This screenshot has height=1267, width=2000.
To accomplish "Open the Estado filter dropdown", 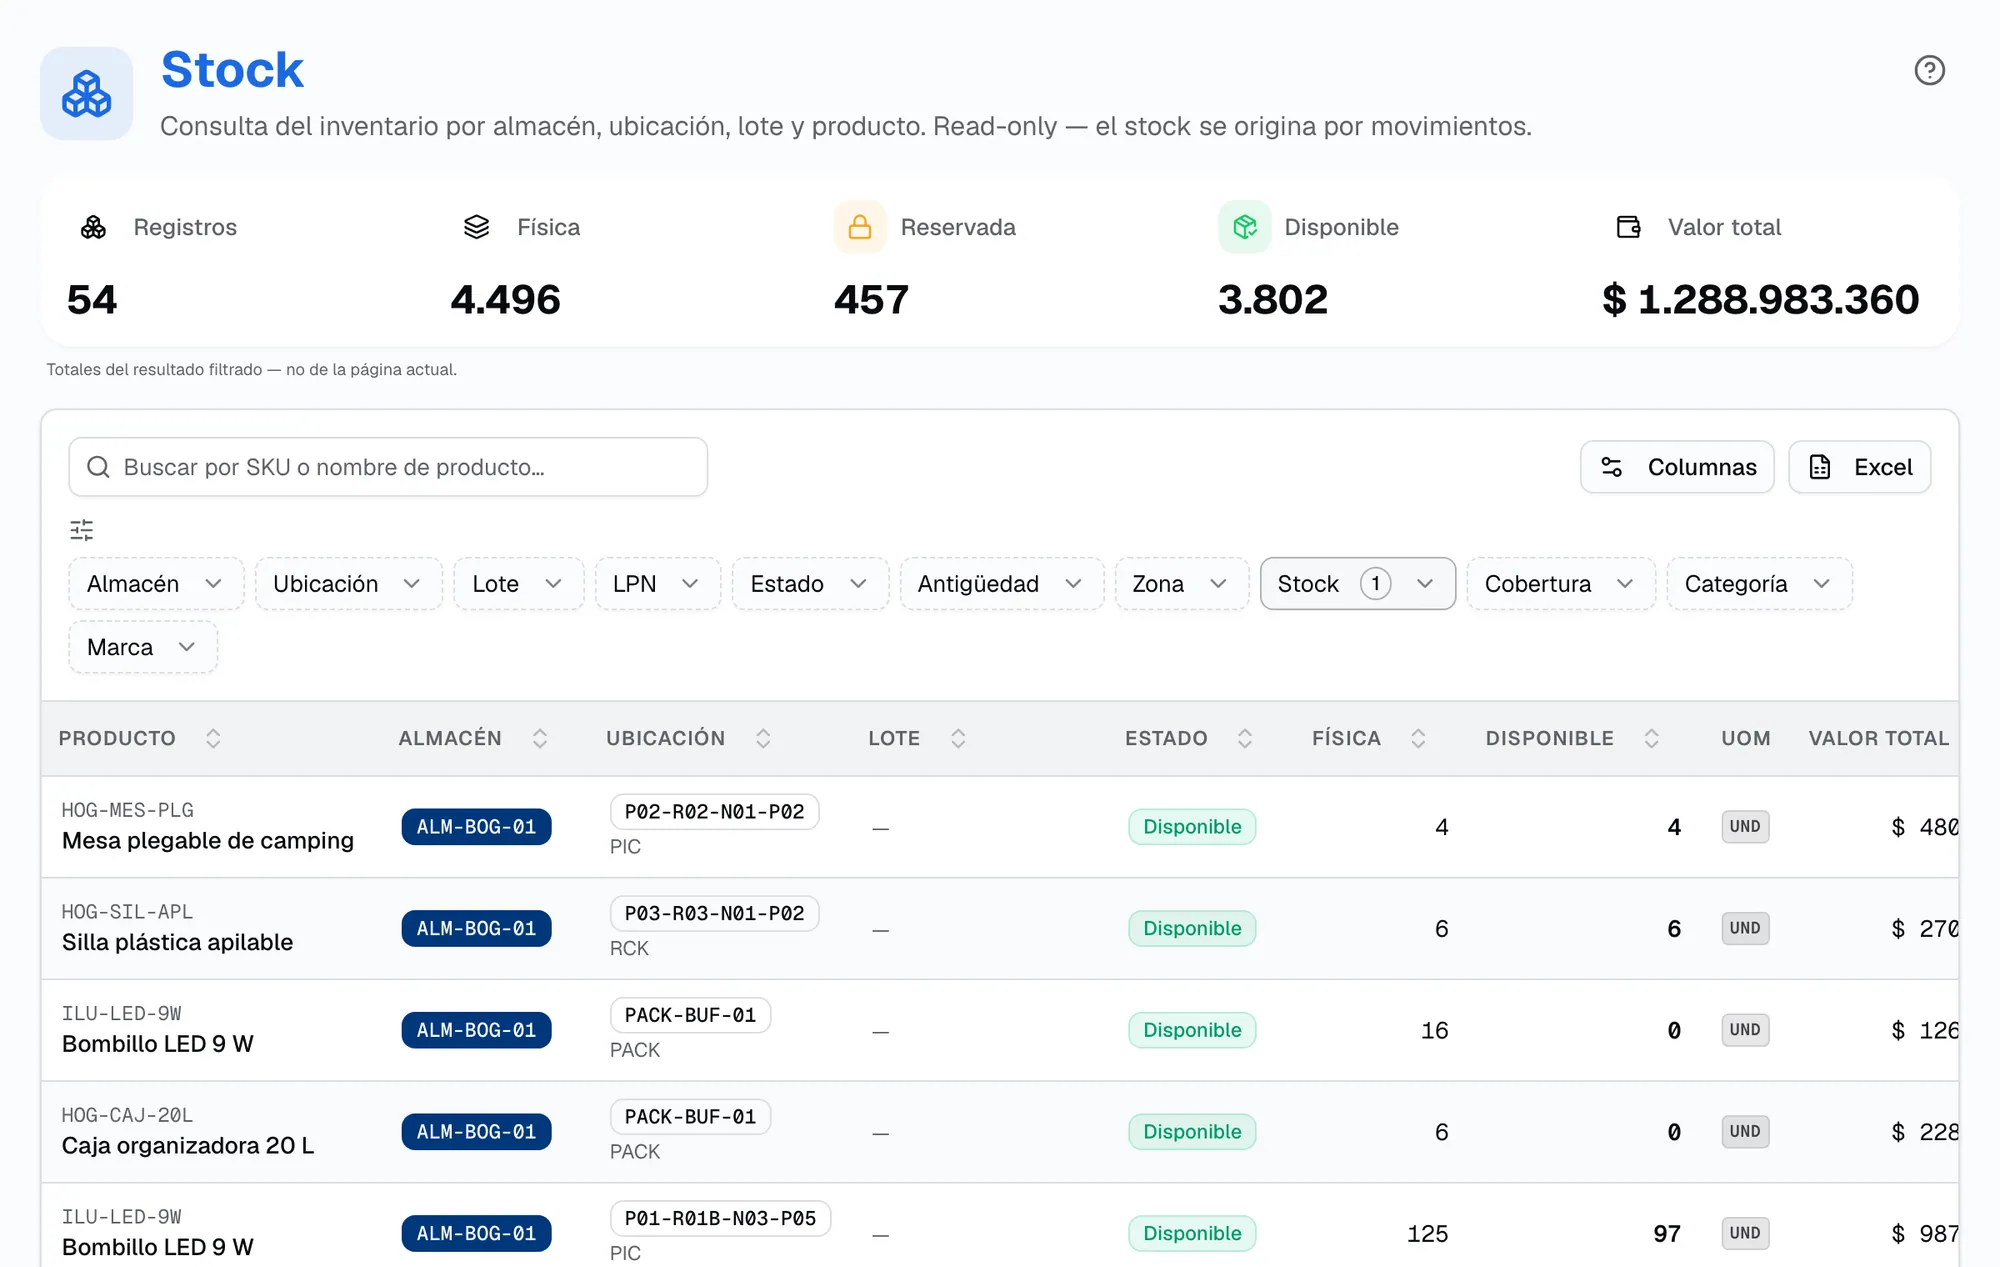I will coord(810,584).
